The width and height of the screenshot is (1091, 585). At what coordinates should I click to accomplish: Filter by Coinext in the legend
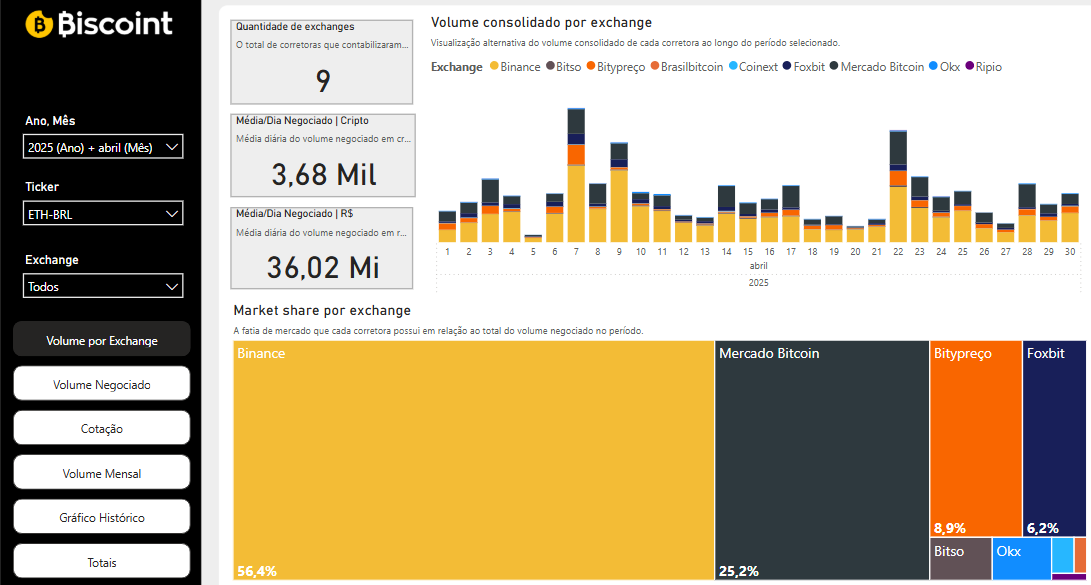point(753,67)
